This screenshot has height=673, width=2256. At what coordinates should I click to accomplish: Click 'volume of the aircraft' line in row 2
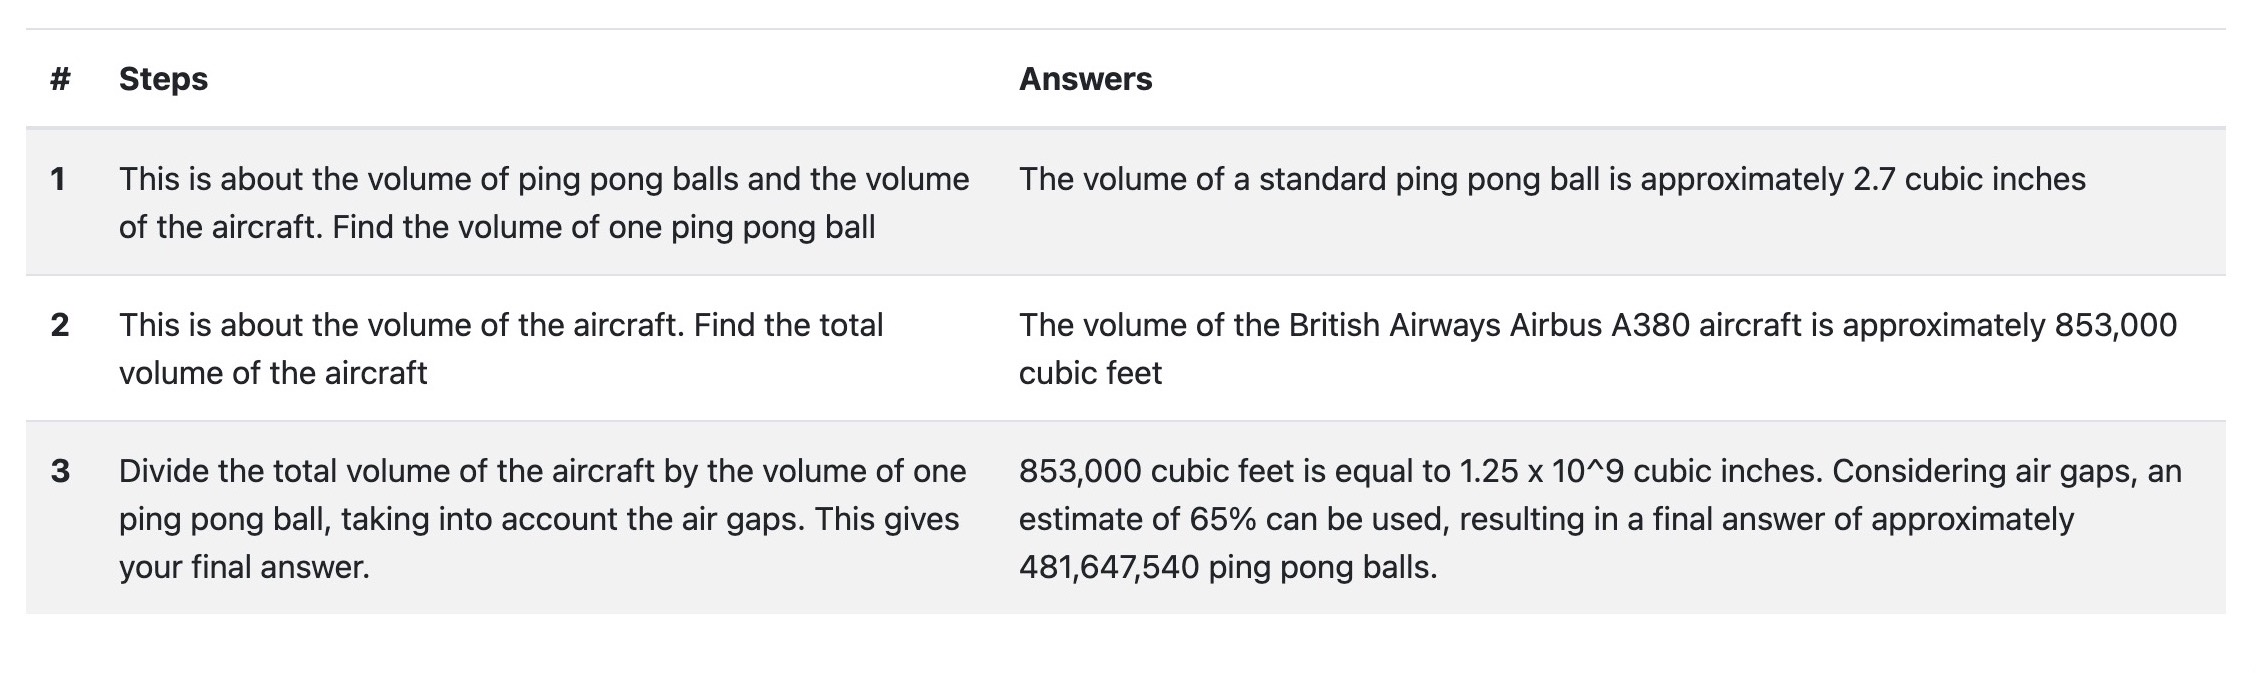coord(273,373)
